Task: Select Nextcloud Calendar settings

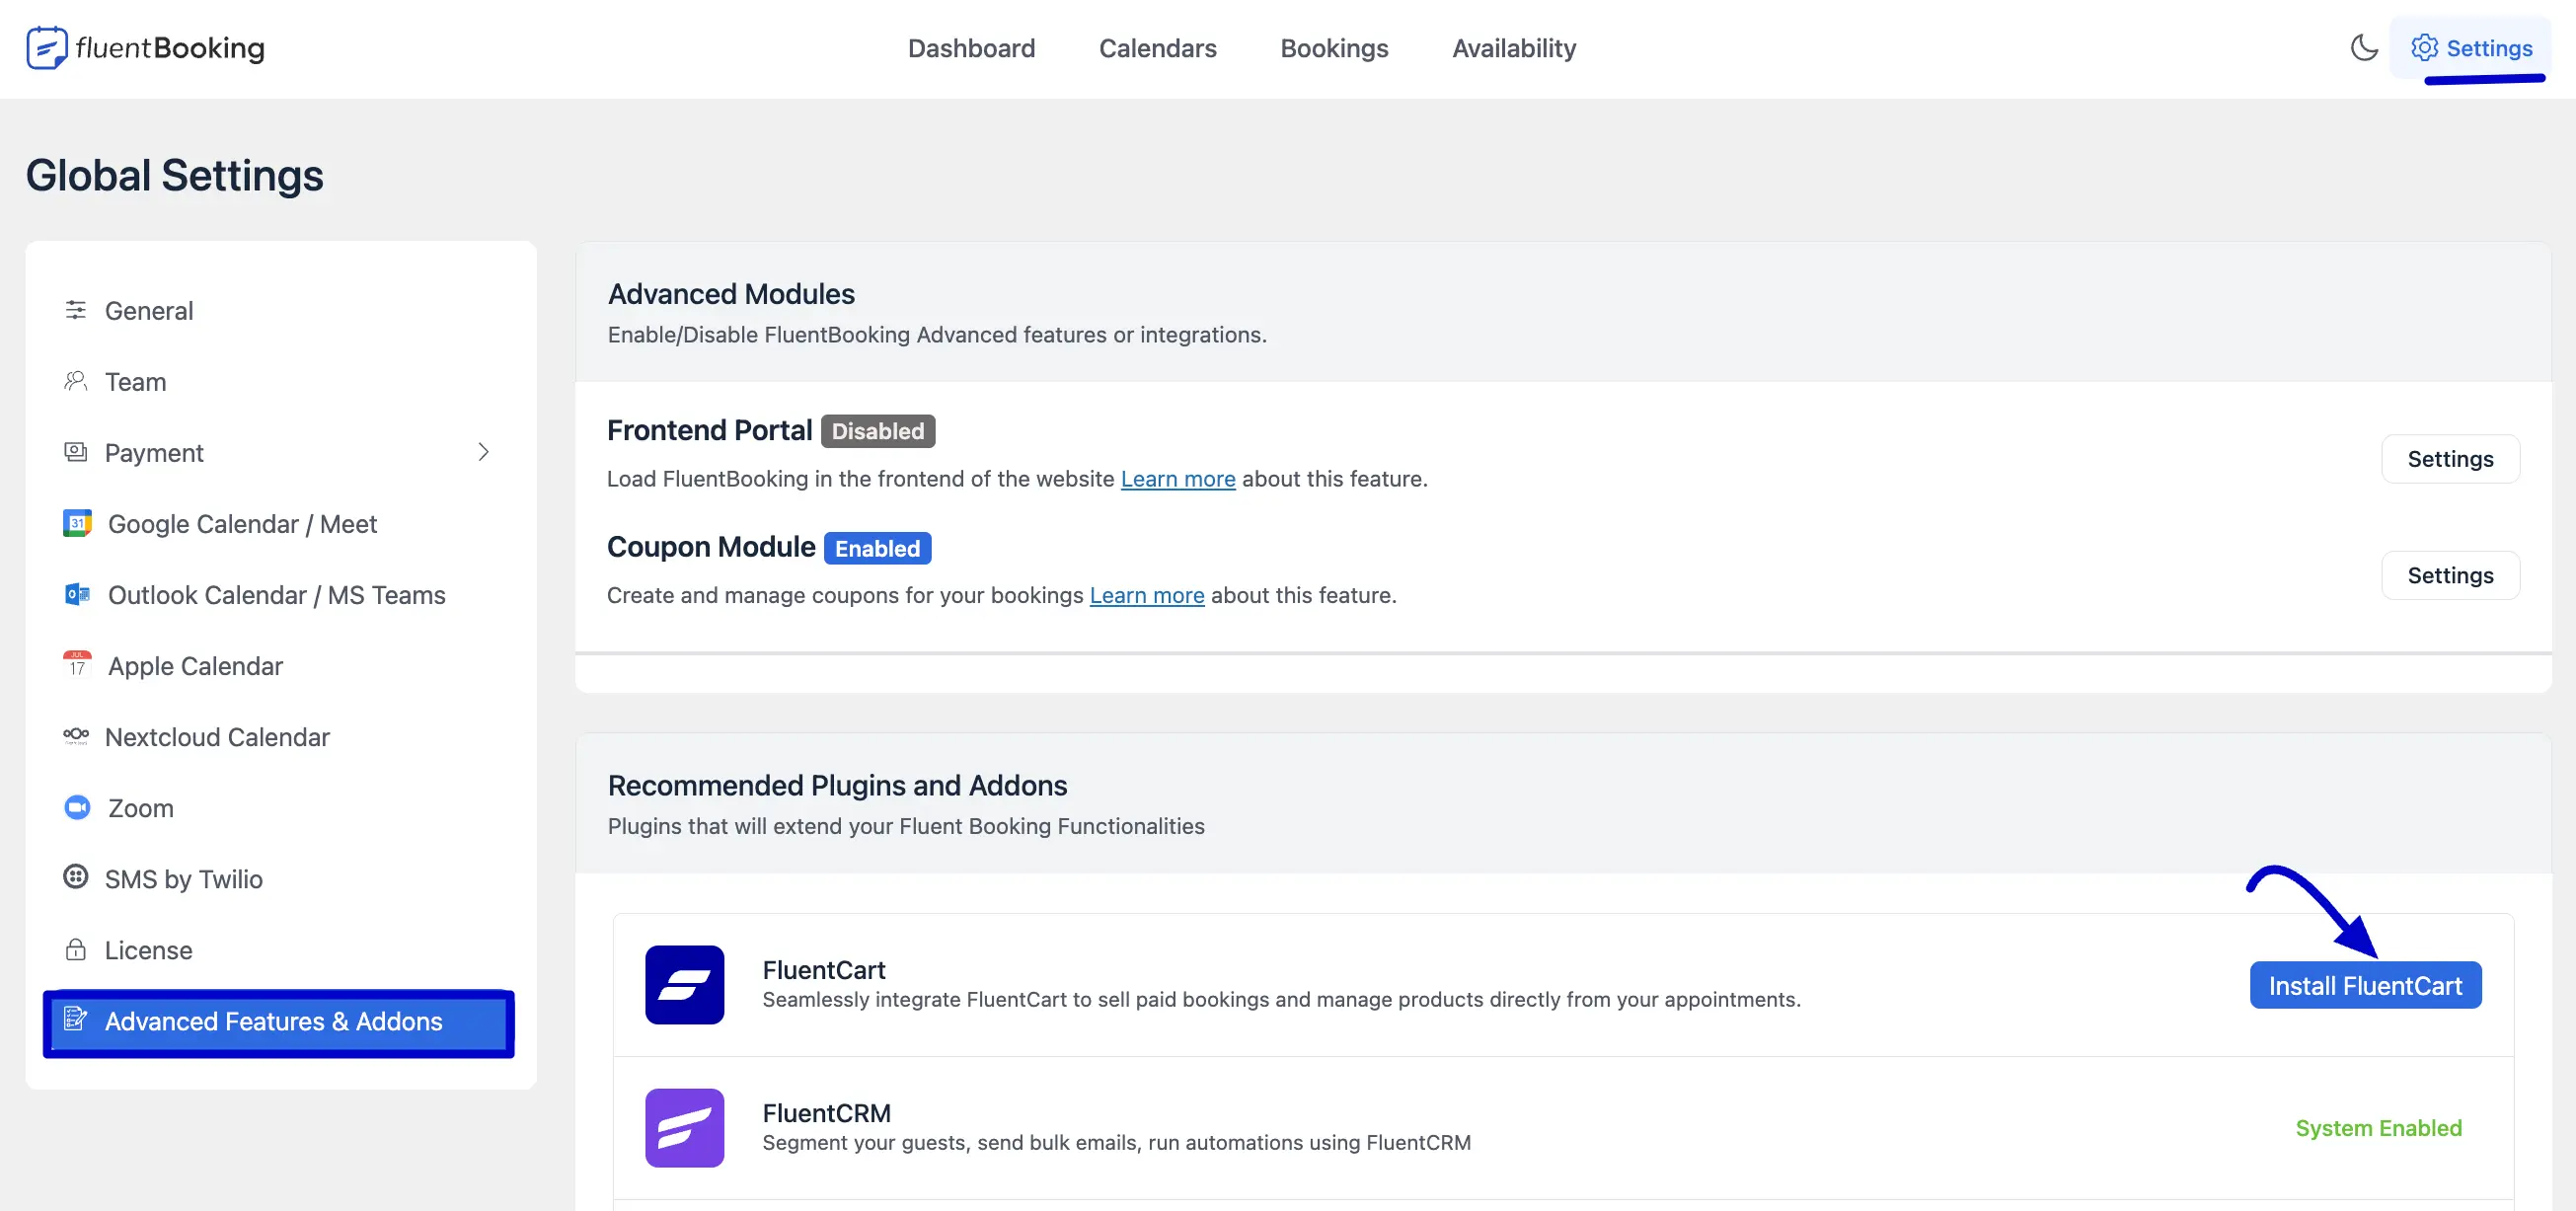Action: [279, 736]
